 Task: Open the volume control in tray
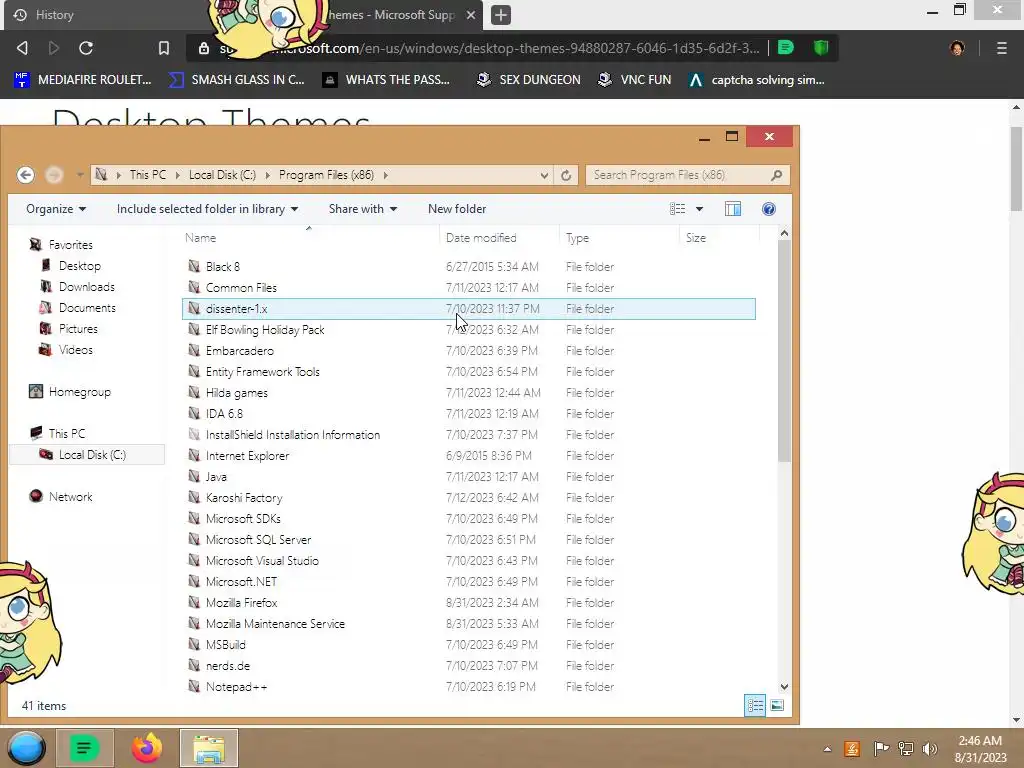[930, 748]
